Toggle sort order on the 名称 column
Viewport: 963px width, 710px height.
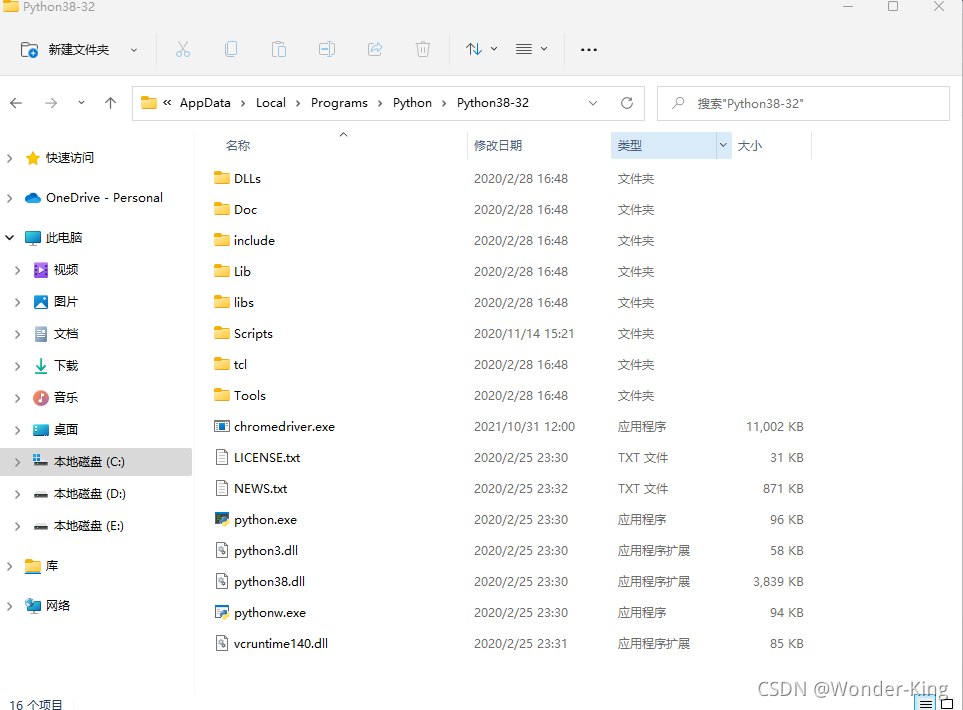(238, 145)
